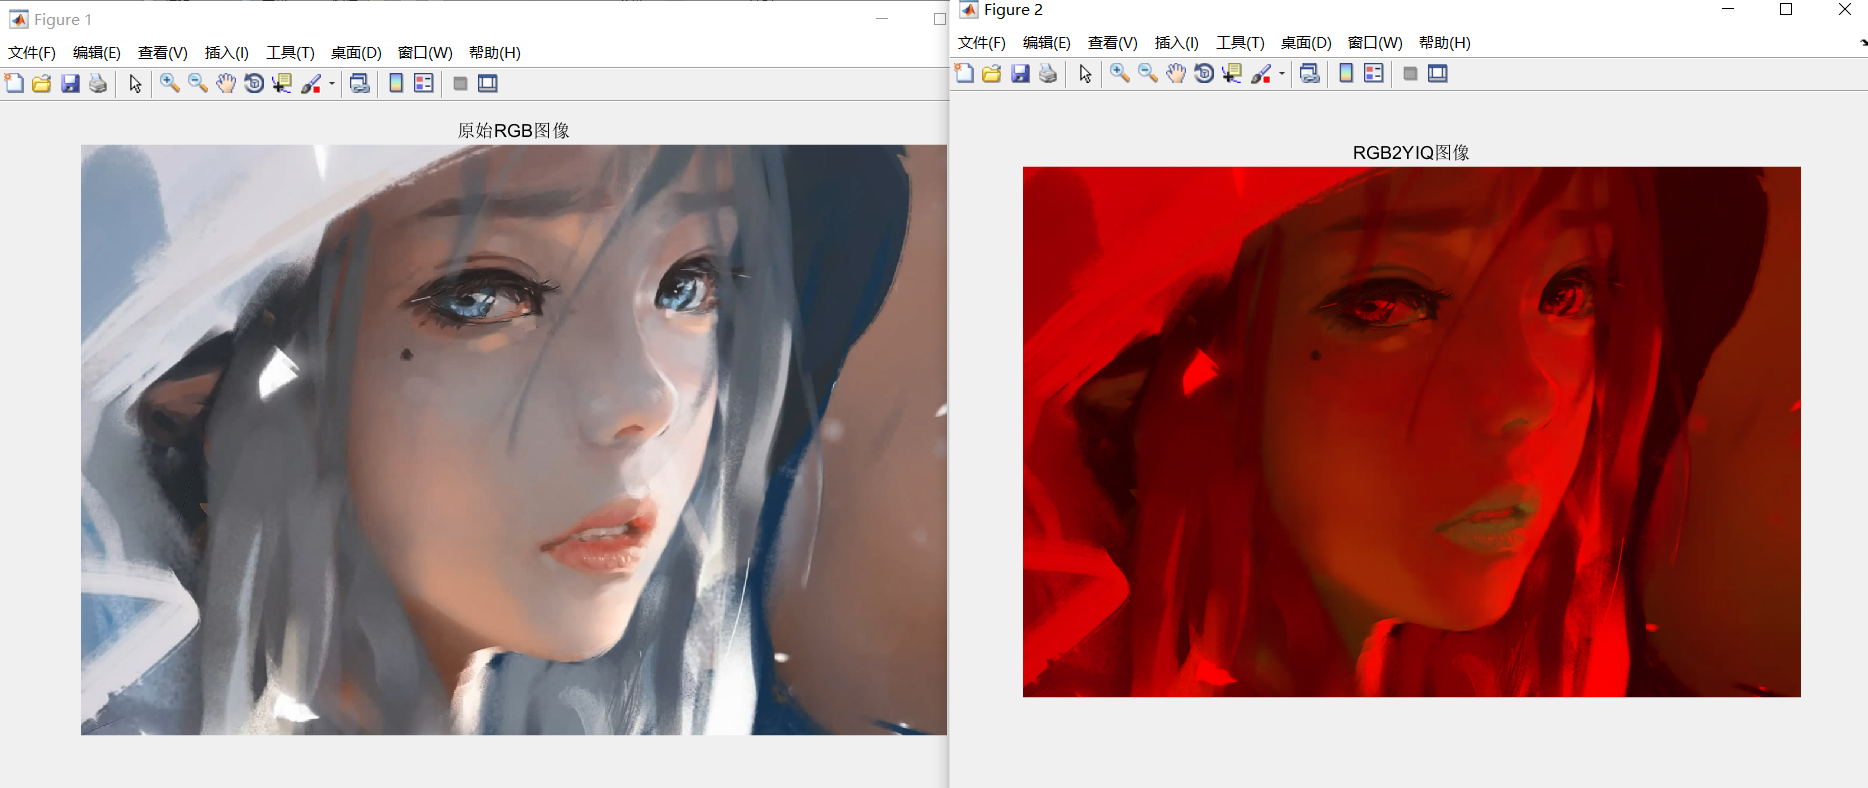Screen dimensions: 1868x788
Task: Activate Zoom In tool in Figure 2
Action: 1120,73
